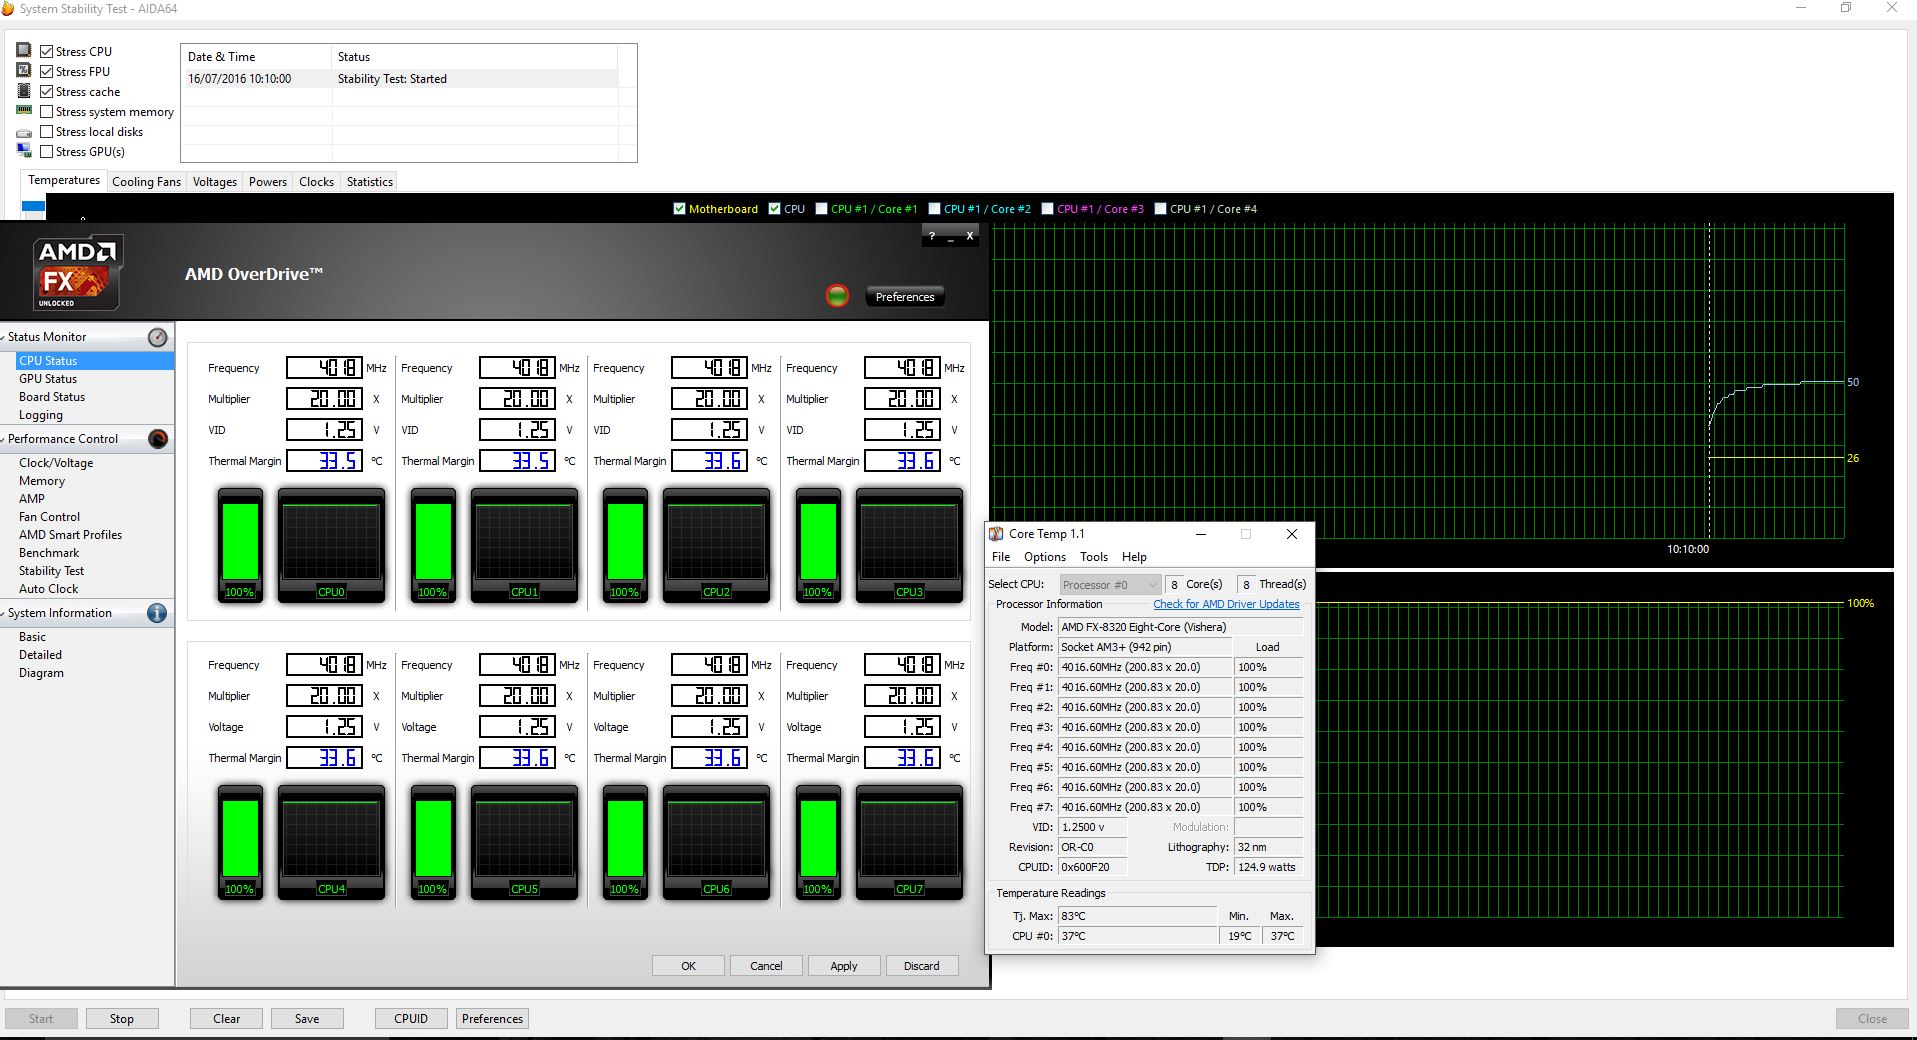Click the Core Temp title bar icon
Viewport: 1917px width, 1040px height.
996,534
